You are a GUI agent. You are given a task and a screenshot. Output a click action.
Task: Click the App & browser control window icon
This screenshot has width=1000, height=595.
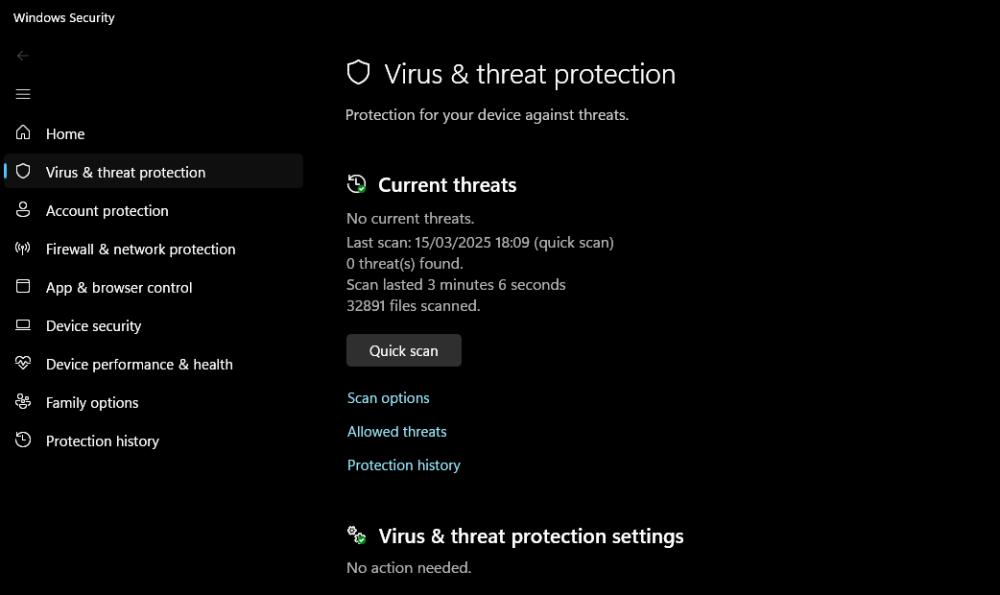point(23,286)
